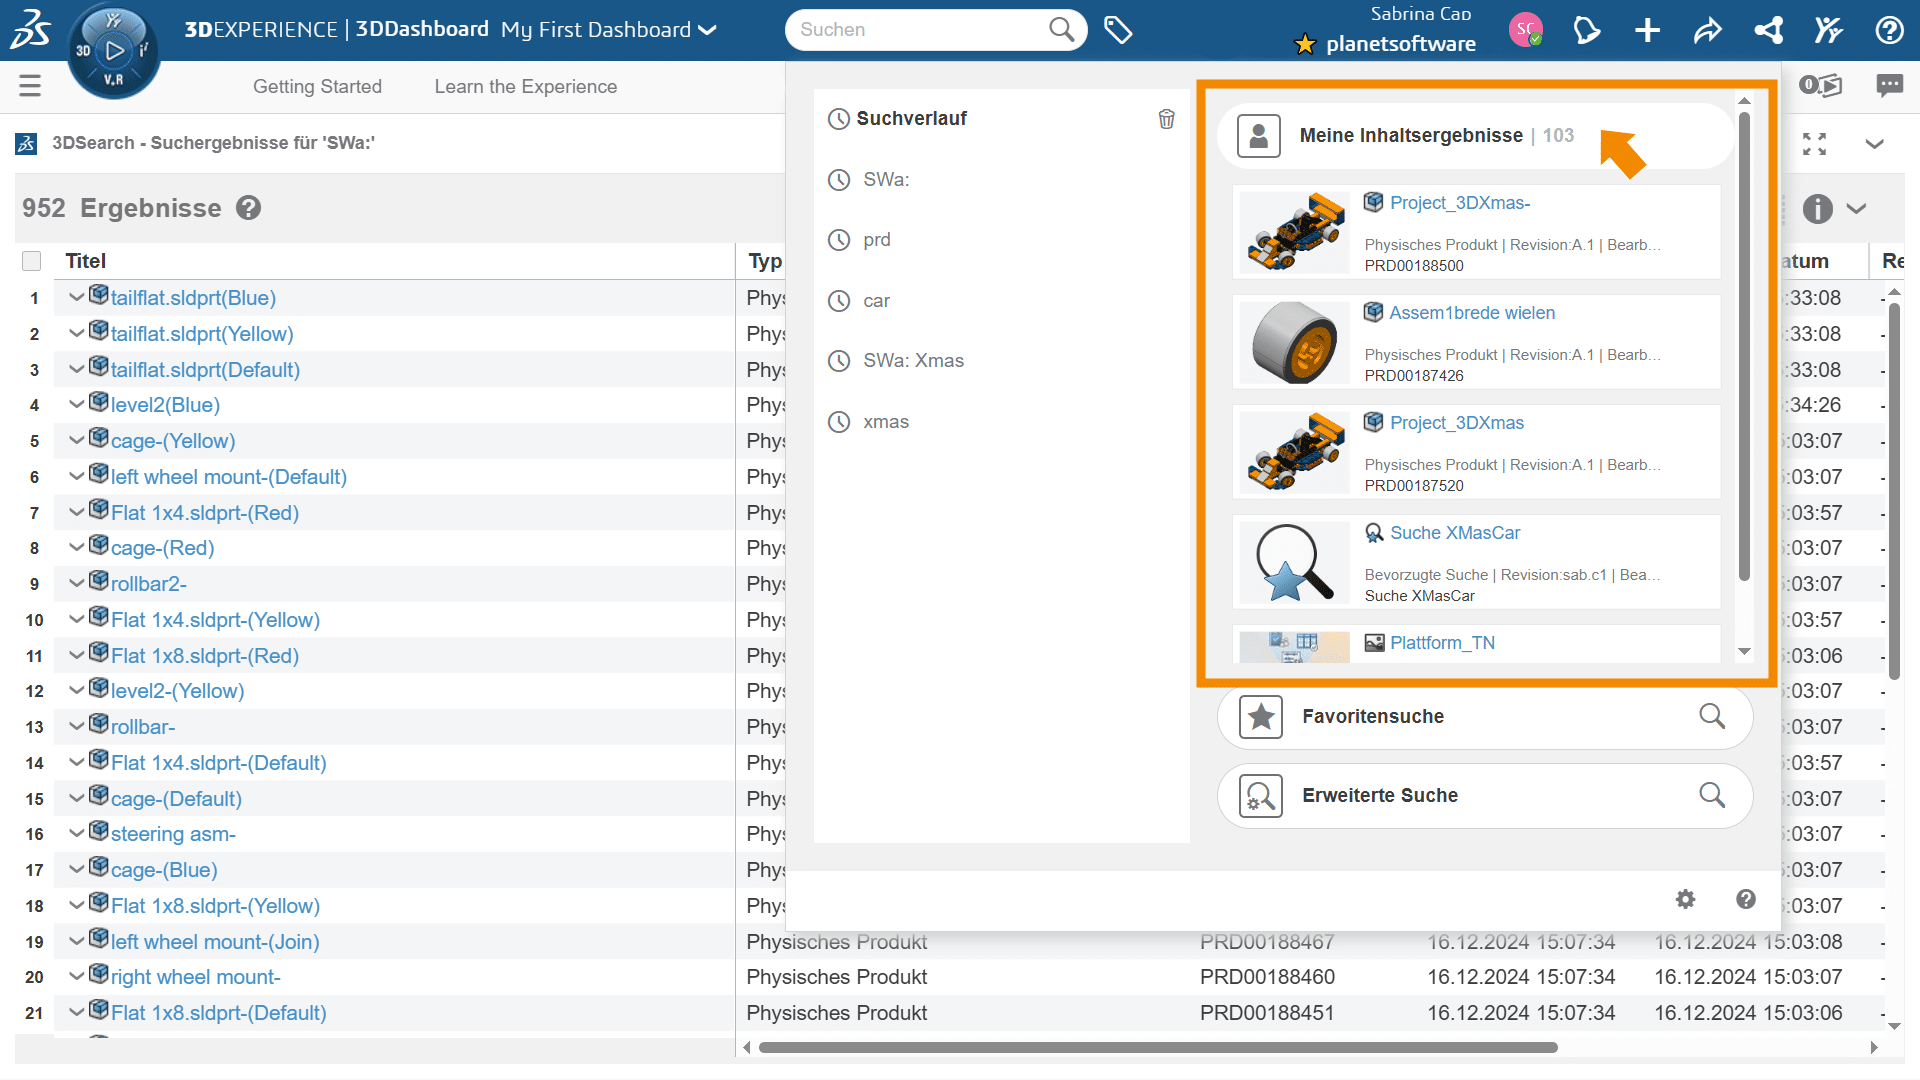
Task: Expand the tailflat.sldprt(Blue) row chevron
Action: tap(76, 297)
